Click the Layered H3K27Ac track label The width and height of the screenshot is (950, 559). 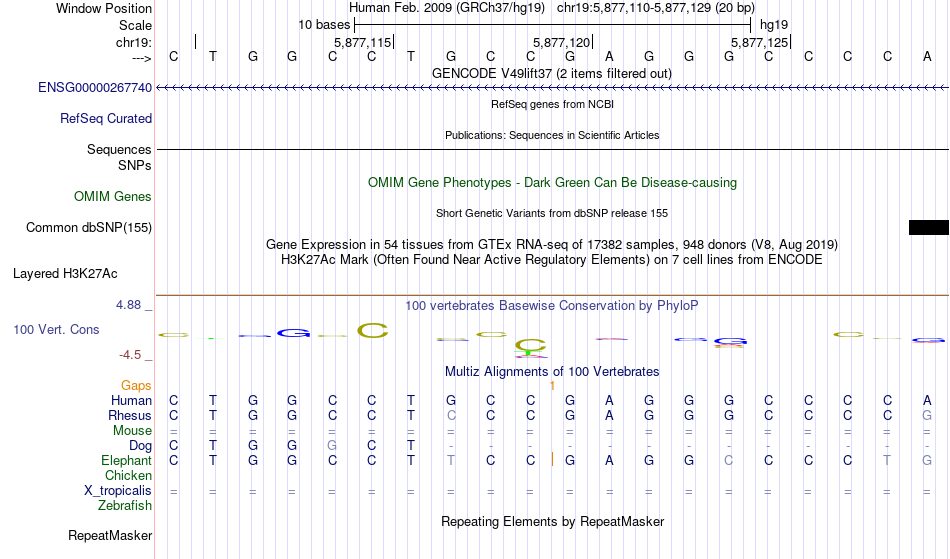[x=65, y=274]
